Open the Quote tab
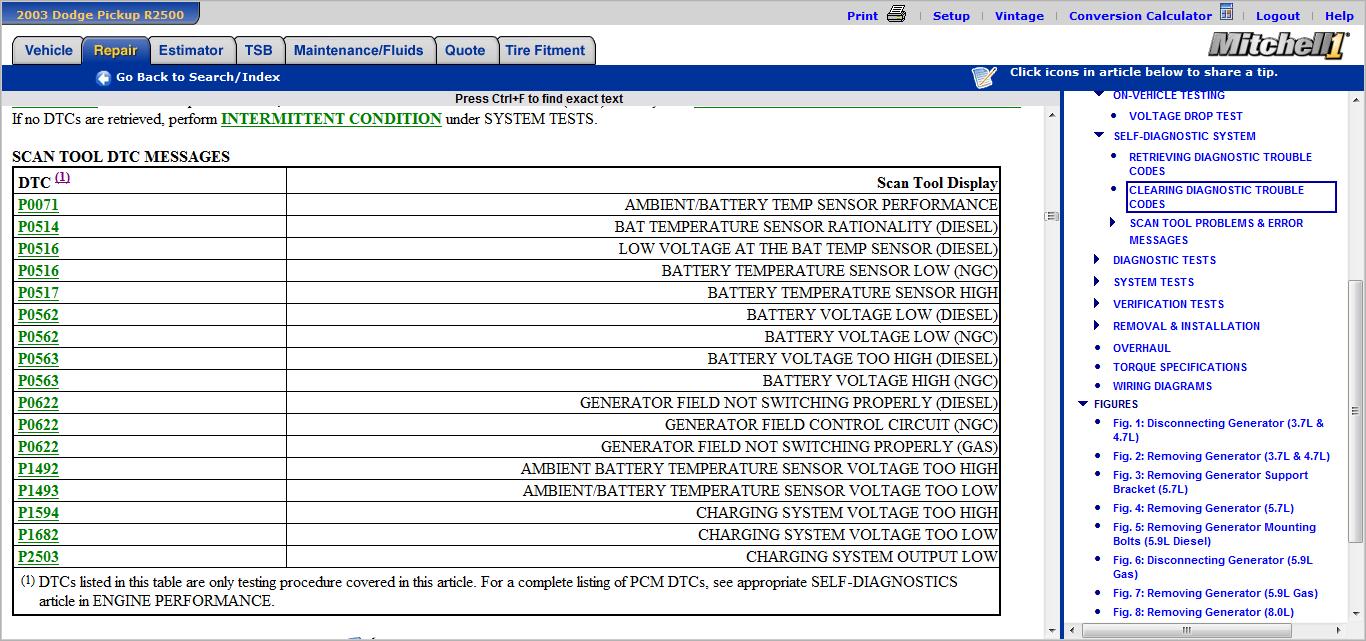The image size is (1366, 641). pyautogui.click(x=465, y=51)
